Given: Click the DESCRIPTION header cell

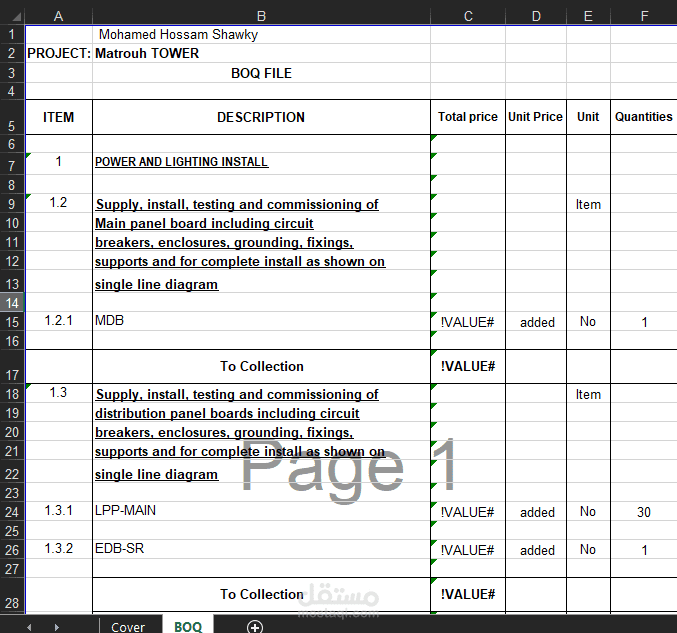Looking at the screenshot, I should click(261, 117).
